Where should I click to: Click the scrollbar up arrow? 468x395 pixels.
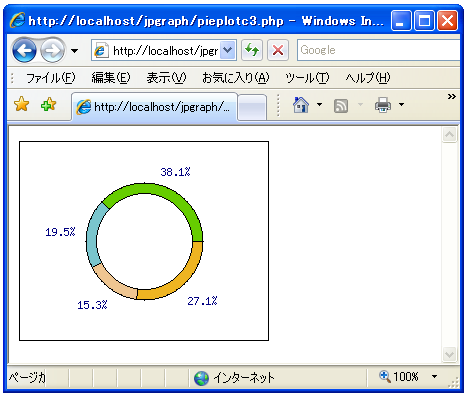(x=449, y=135)
